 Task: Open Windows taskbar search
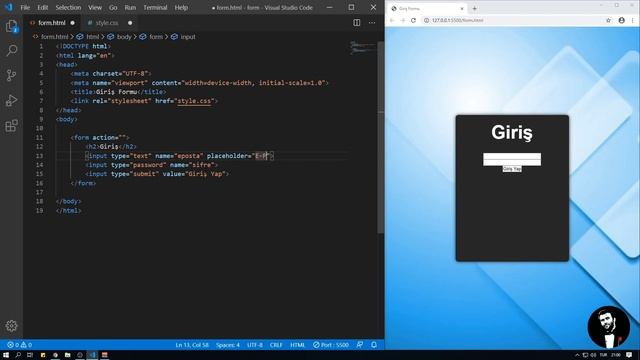[18, 355]
